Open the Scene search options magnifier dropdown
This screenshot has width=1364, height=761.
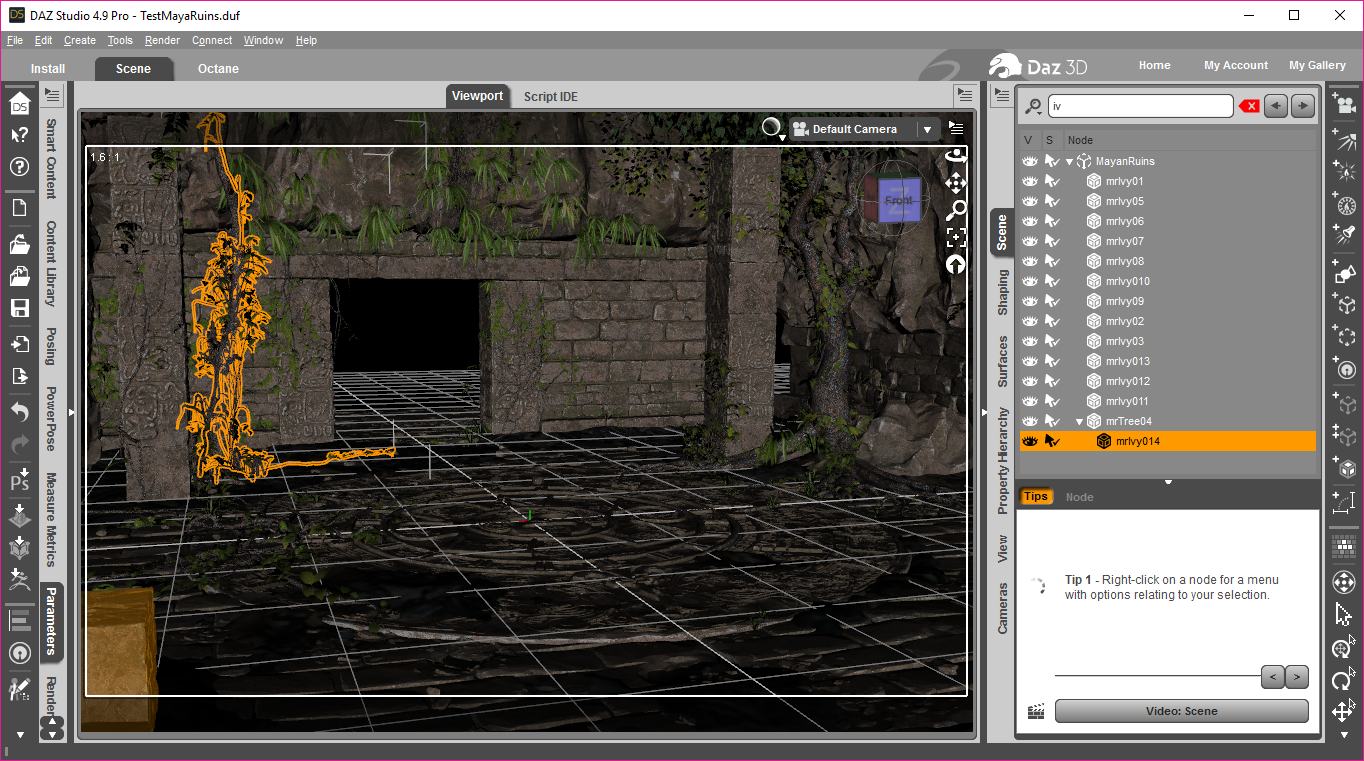point(1033,106)
